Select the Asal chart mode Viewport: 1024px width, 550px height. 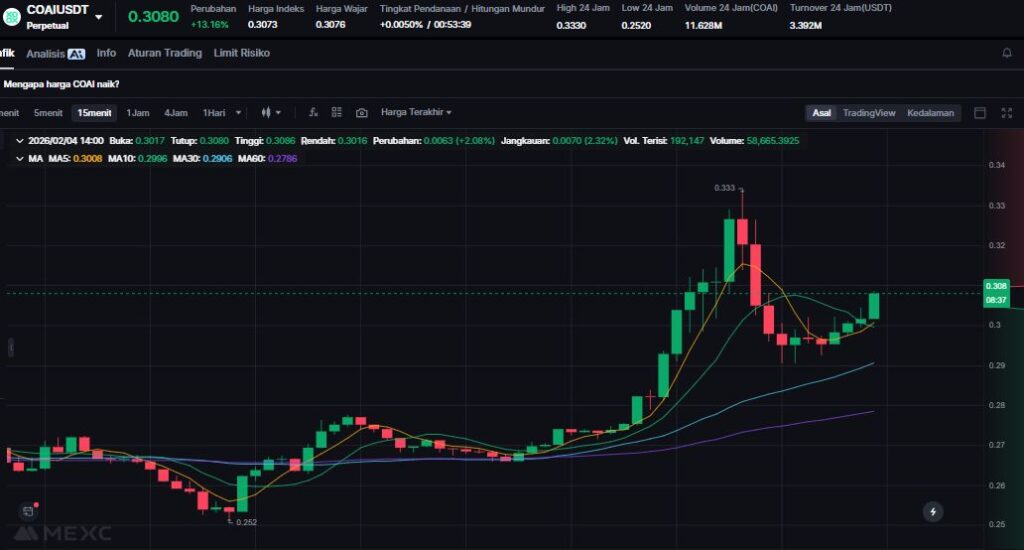821,113
